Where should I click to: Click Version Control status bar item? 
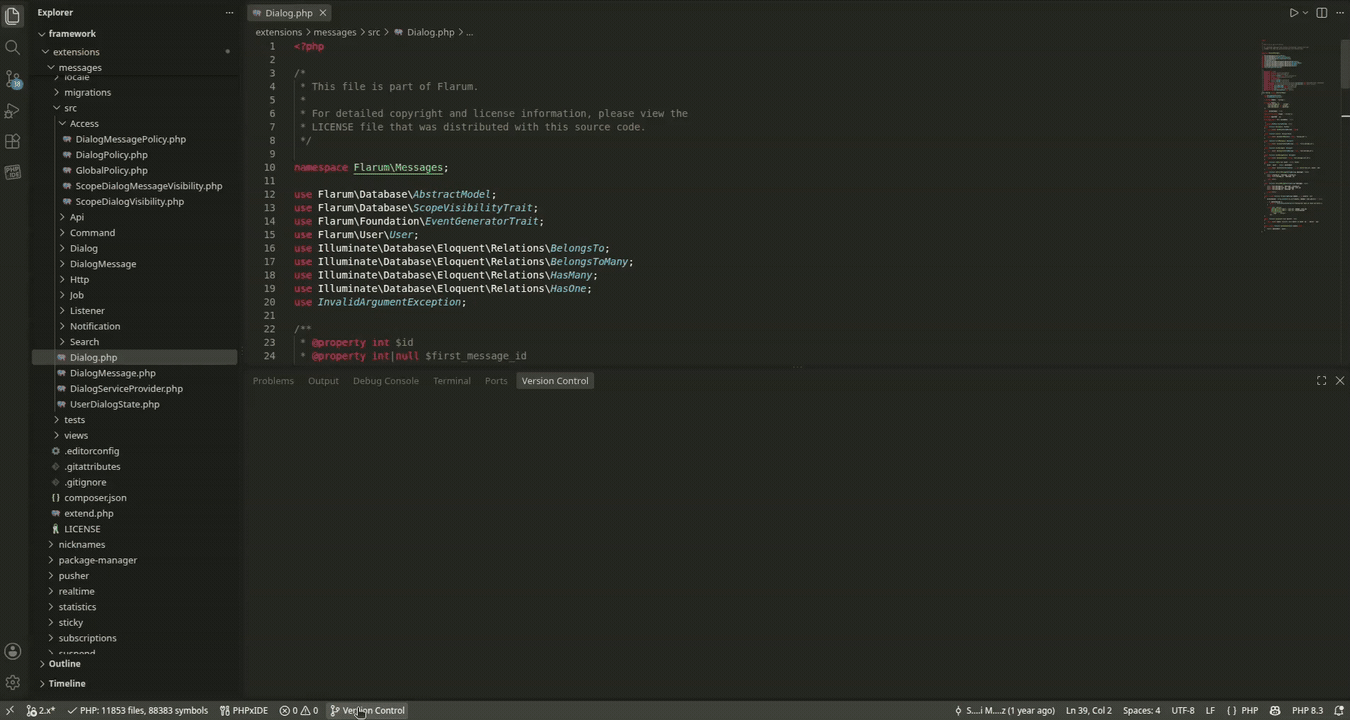(367, 711)
